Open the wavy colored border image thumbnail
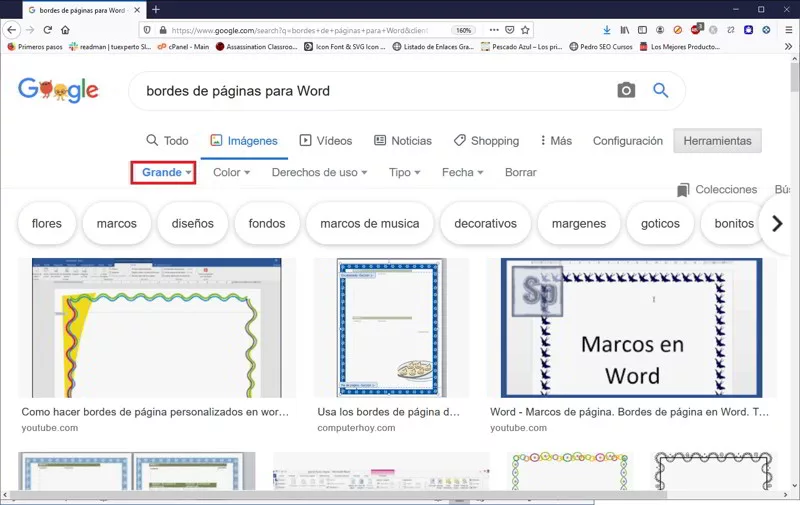Image resolution: width=800 pixels, height=505 pixels. [x=157, y=328]
